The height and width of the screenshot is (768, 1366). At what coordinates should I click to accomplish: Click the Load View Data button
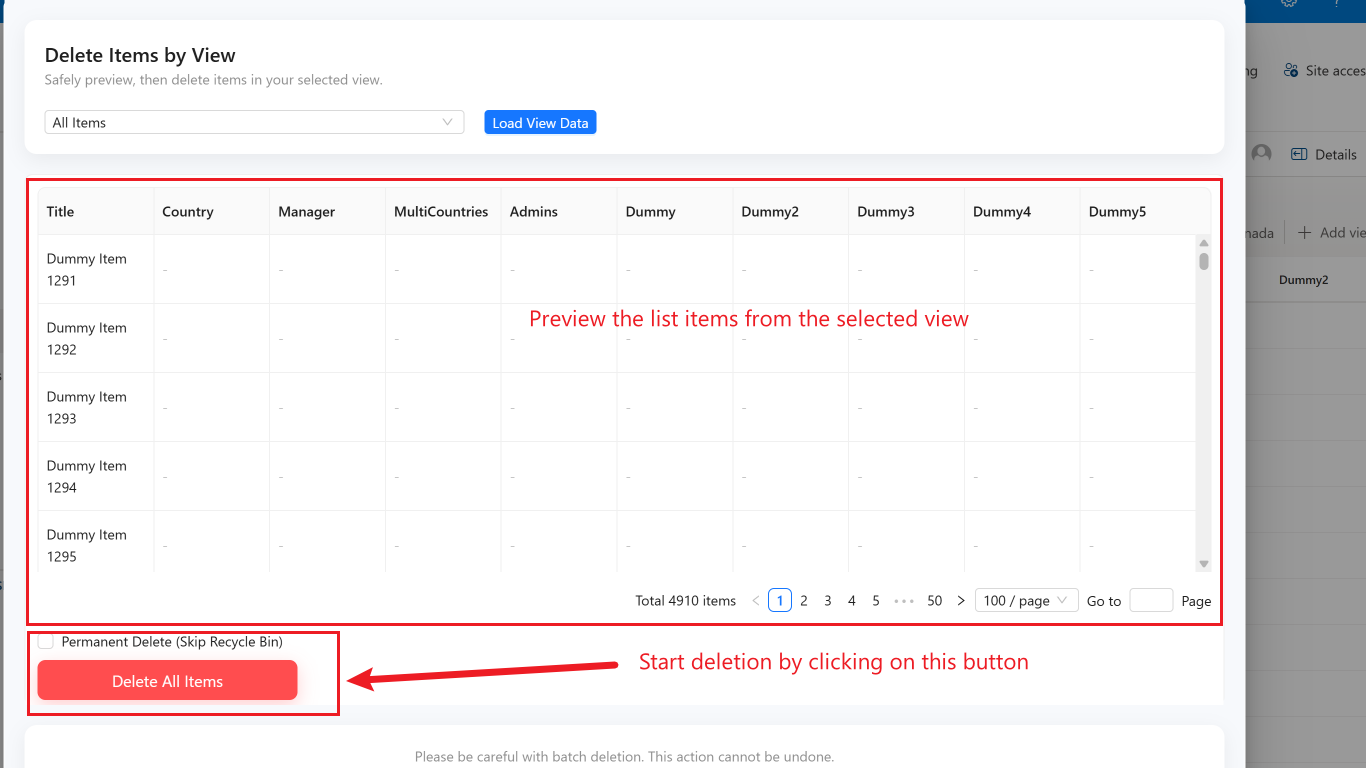coord(540,122)
